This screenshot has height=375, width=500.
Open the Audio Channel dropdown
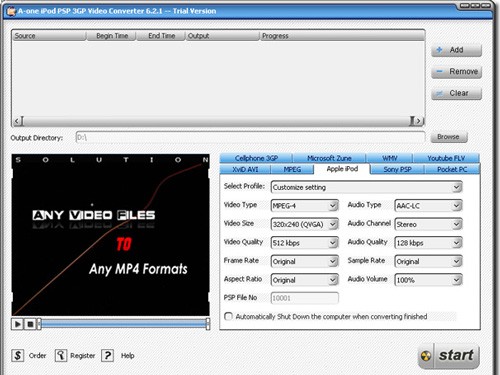428,224
